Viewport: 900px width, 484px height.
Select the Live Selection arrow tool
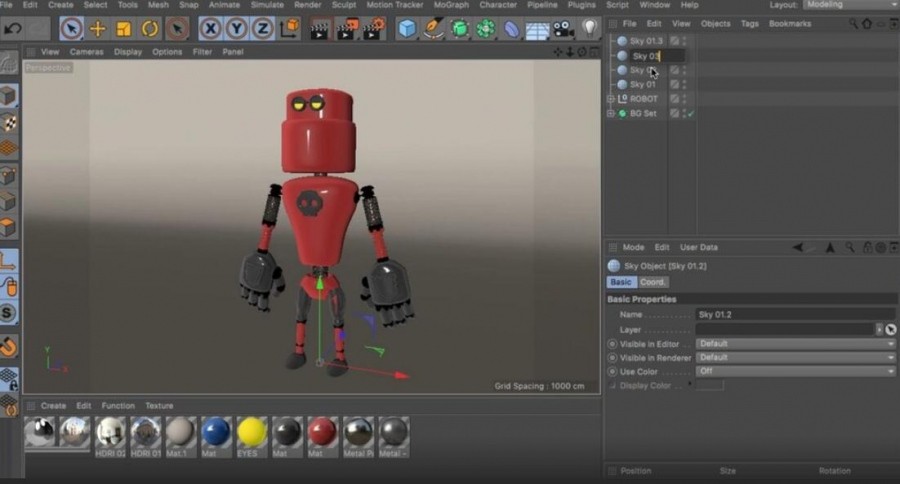tap(71, 29)
